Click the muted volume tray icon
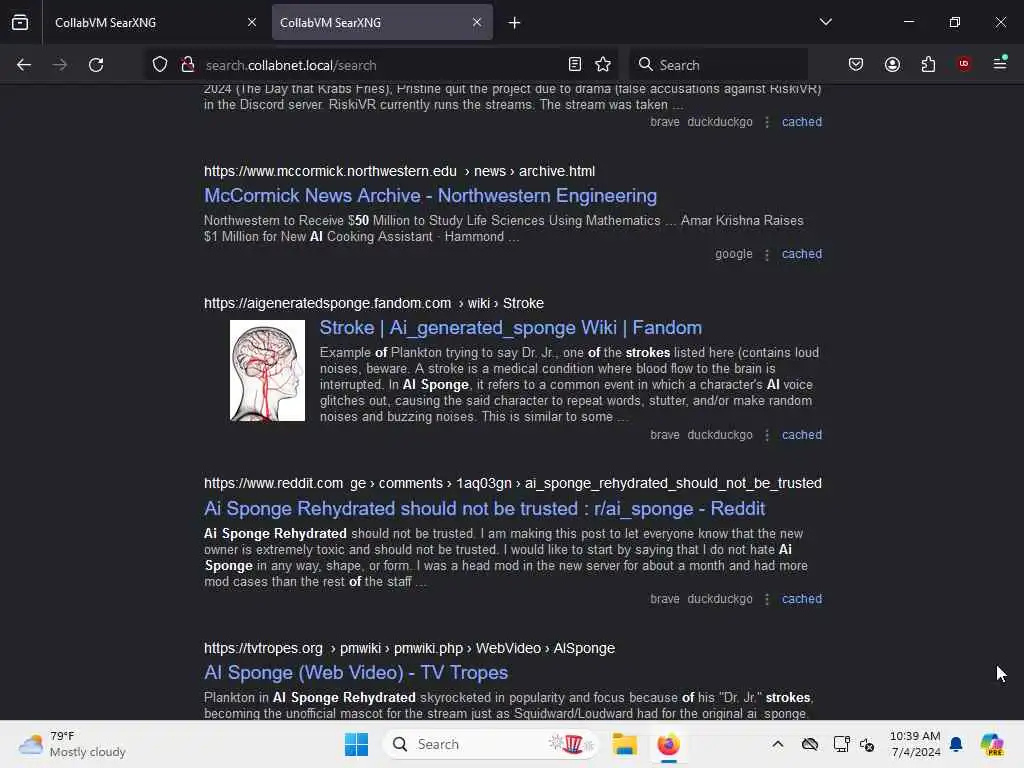1024x768 pixels. (867, 744)
